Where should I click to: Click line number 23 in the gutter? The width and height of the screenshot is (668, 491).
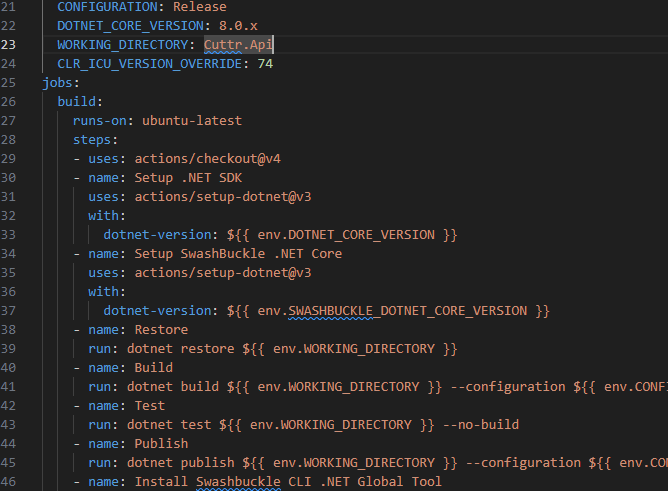[x=8, y=45]
